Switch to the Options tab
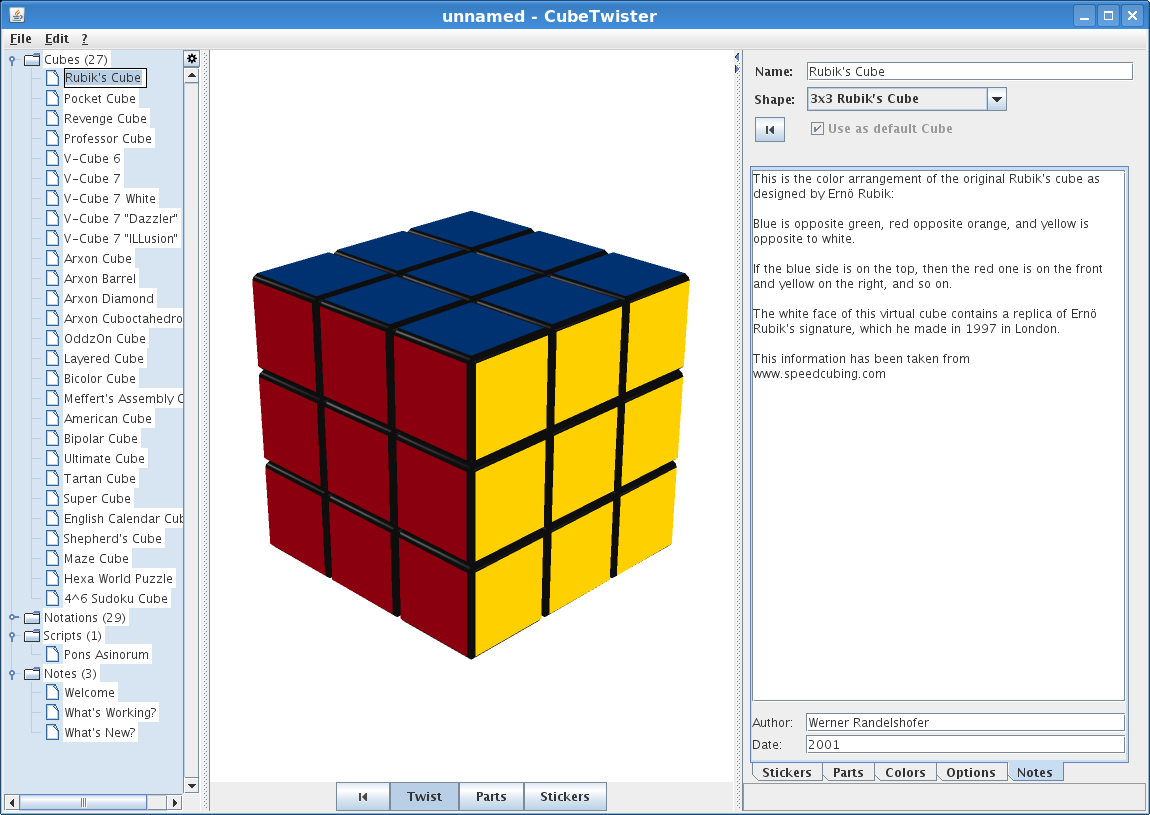This screenshot has height=815, width=1150. [x=970, y=772]
